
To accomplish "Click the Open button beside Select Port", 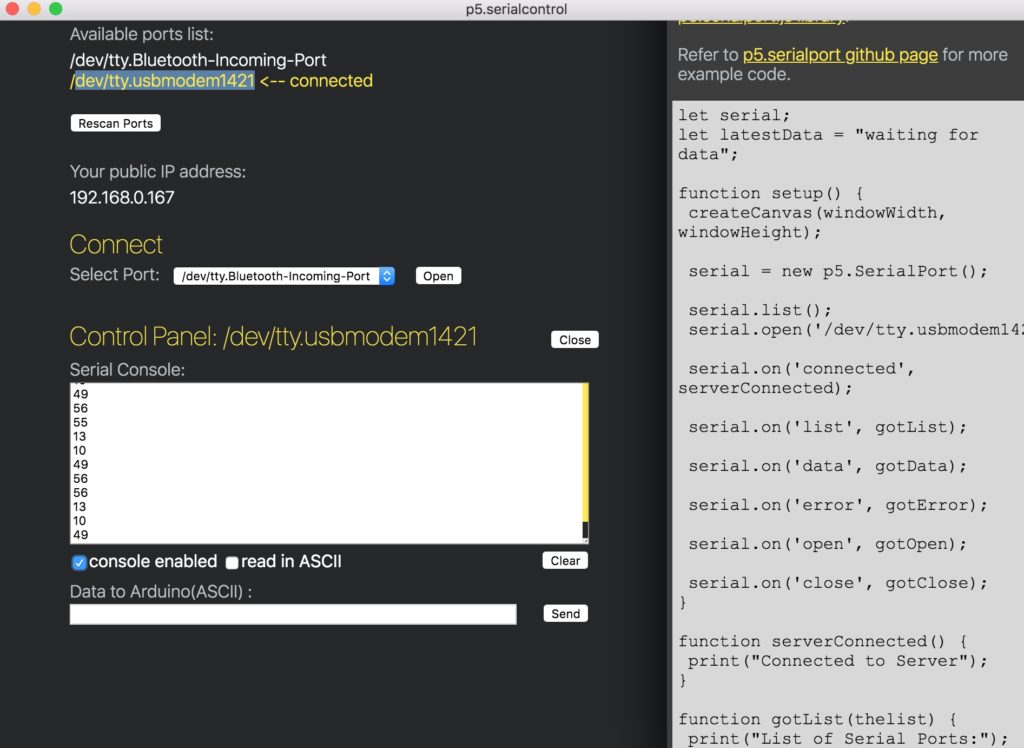I will tap(438, 276).
